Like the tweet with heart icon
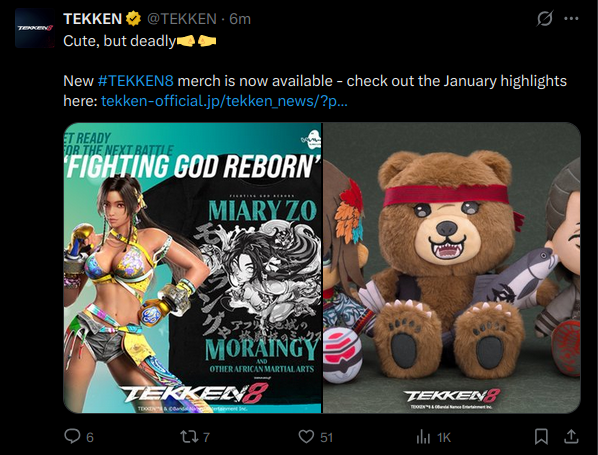Image resolution: width=598 pixels, height=455 pixels. 306,437
